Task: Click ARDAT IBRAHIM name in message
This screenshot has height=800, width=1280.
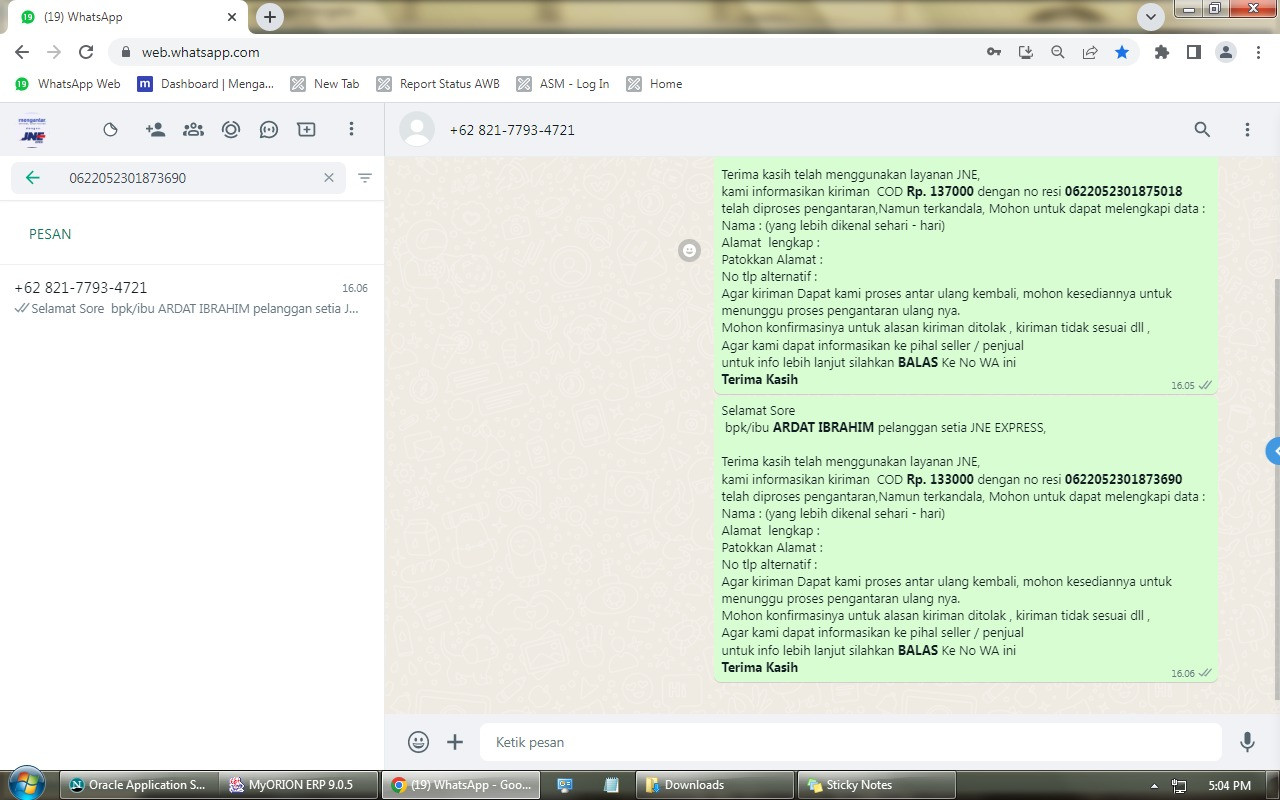Action: coord(824,427)
